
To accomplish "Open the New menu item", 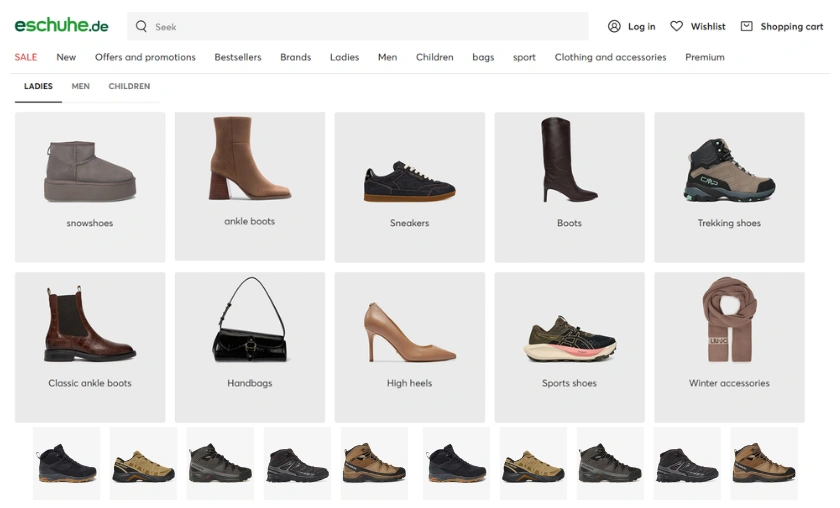I will click(x=66, y=57).
